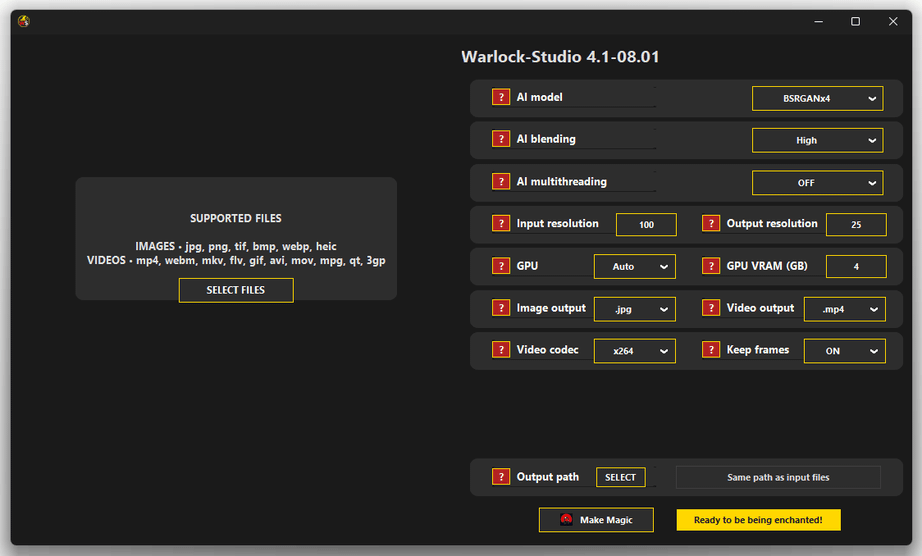Focus the GPU VRAM (GB) input field
The height and width of the screenshot is (556, 922).
[856, 267]
